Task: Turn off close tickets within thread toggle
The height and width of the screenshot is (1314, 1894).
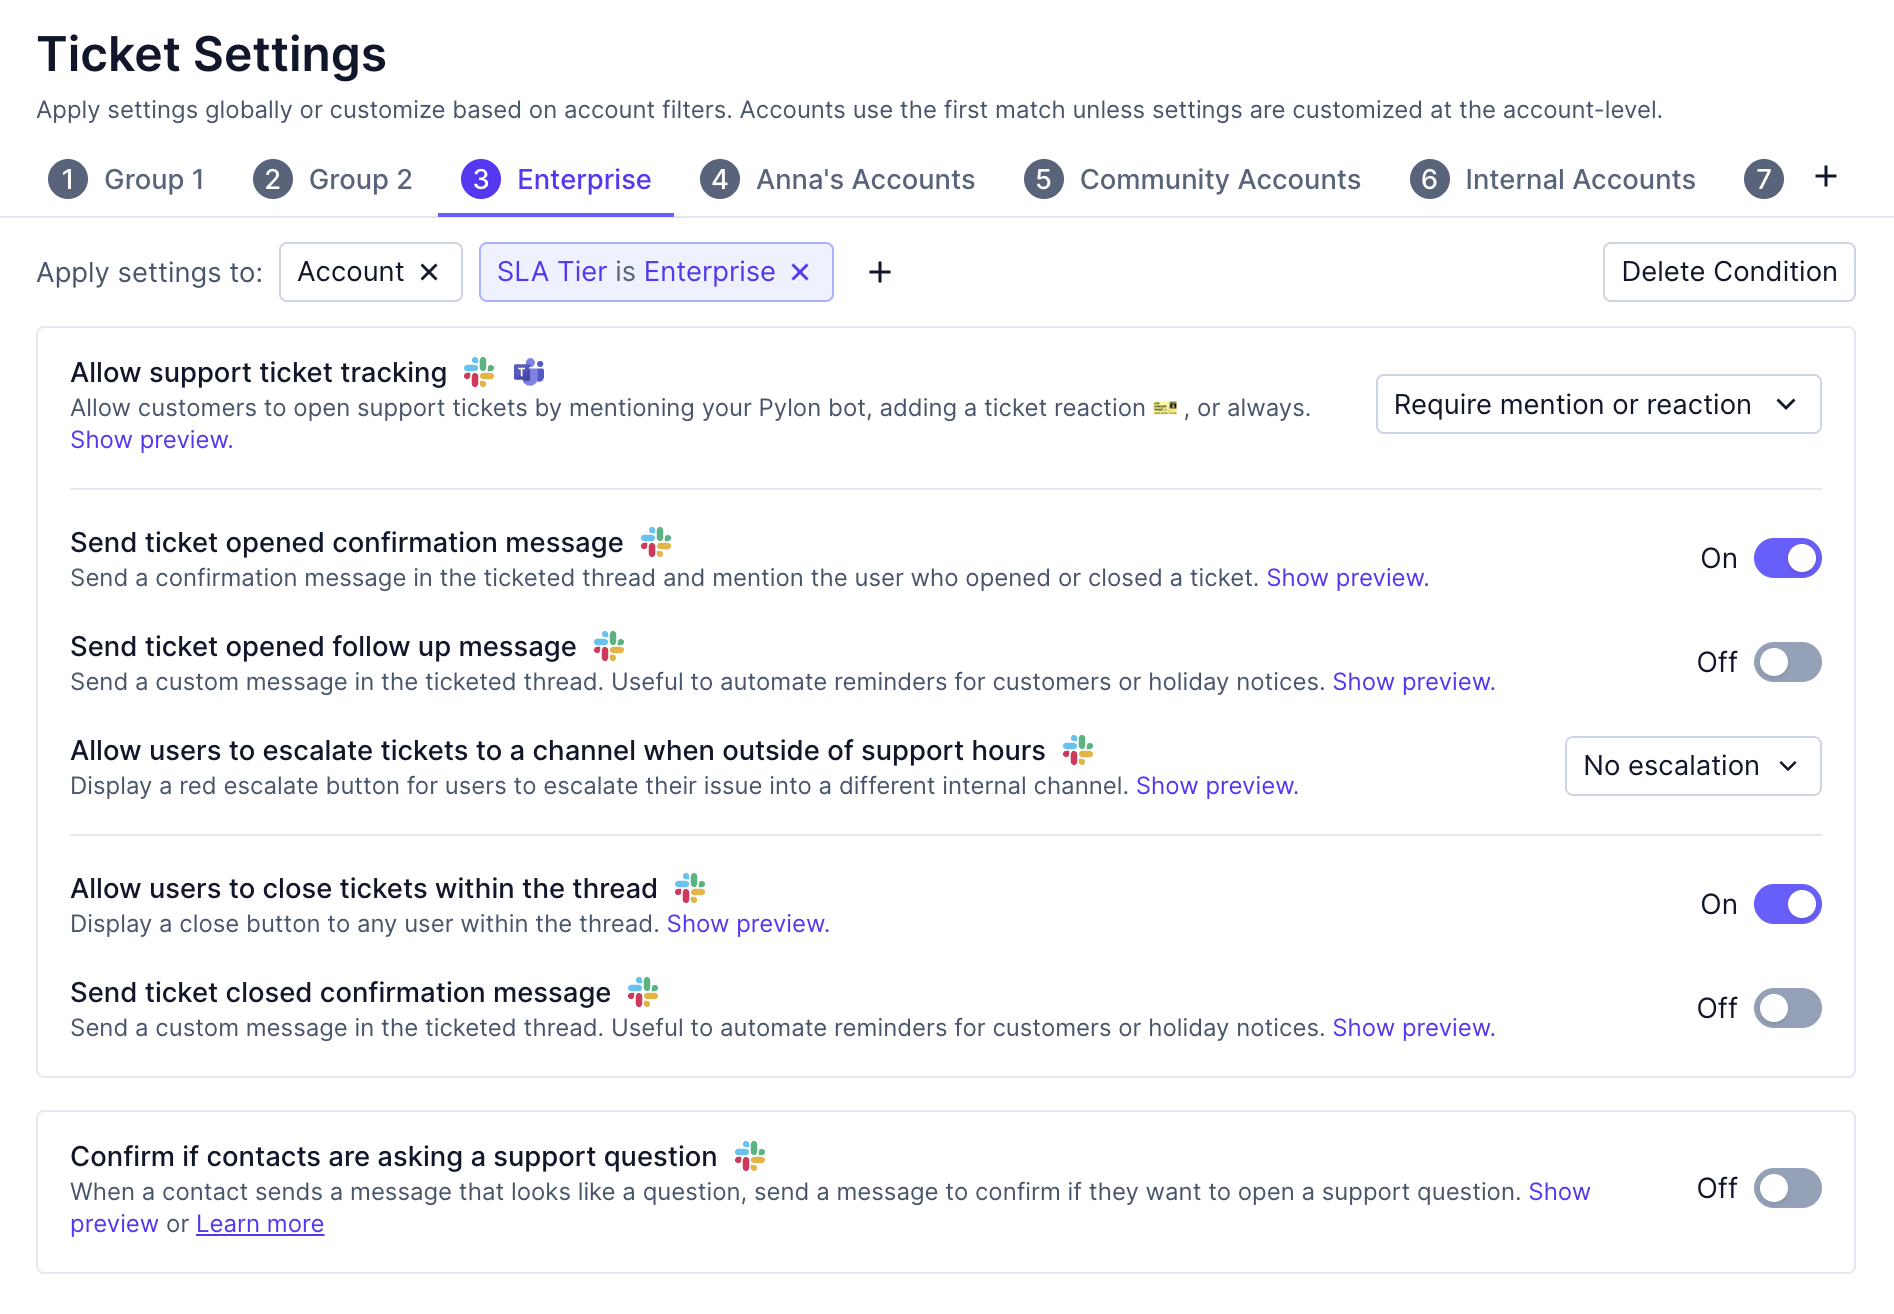Action: (1787, 904)
